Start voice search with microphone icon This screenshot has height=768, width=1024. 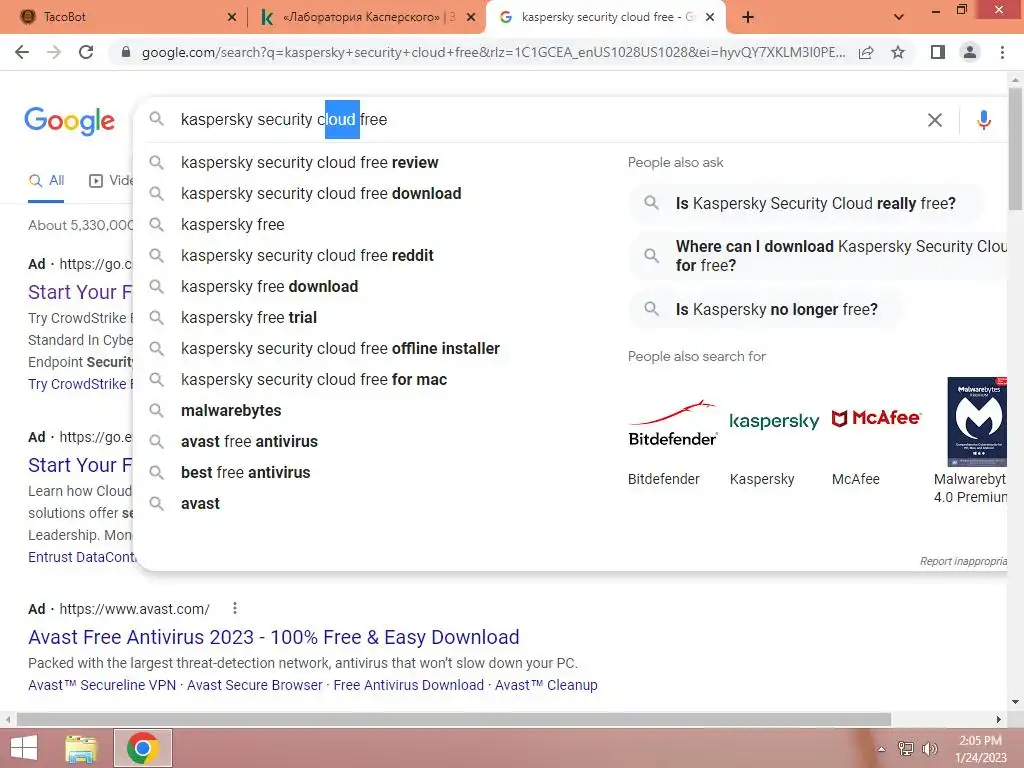tap(984, 120)
